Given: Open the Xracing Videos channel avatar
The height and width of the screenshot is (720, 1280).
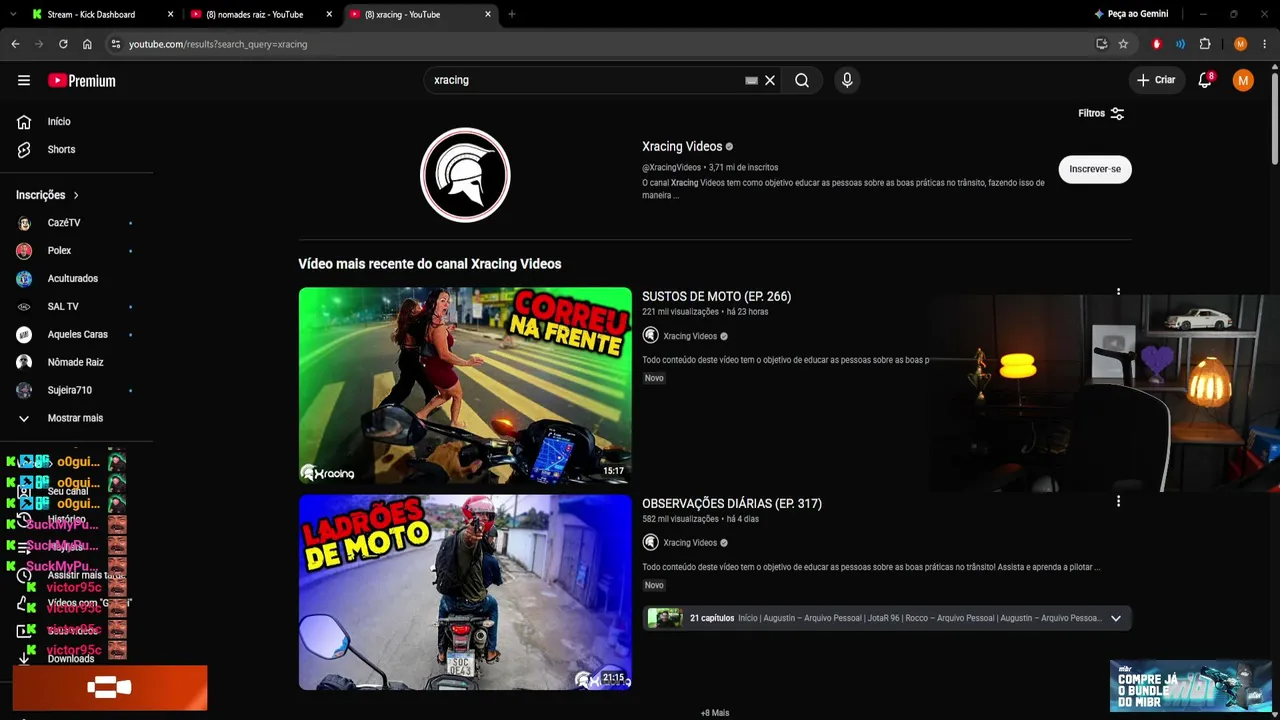Looking at the screenshot, I should coord(465,175).
